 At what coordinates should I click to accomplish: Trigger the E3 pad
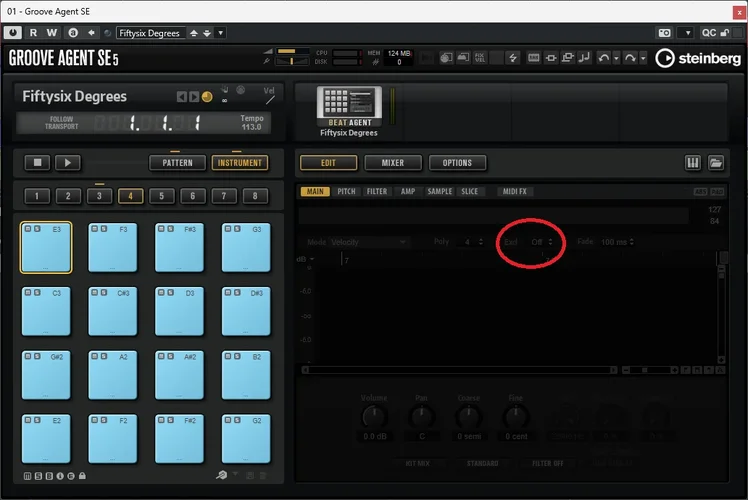coord(46,247)
